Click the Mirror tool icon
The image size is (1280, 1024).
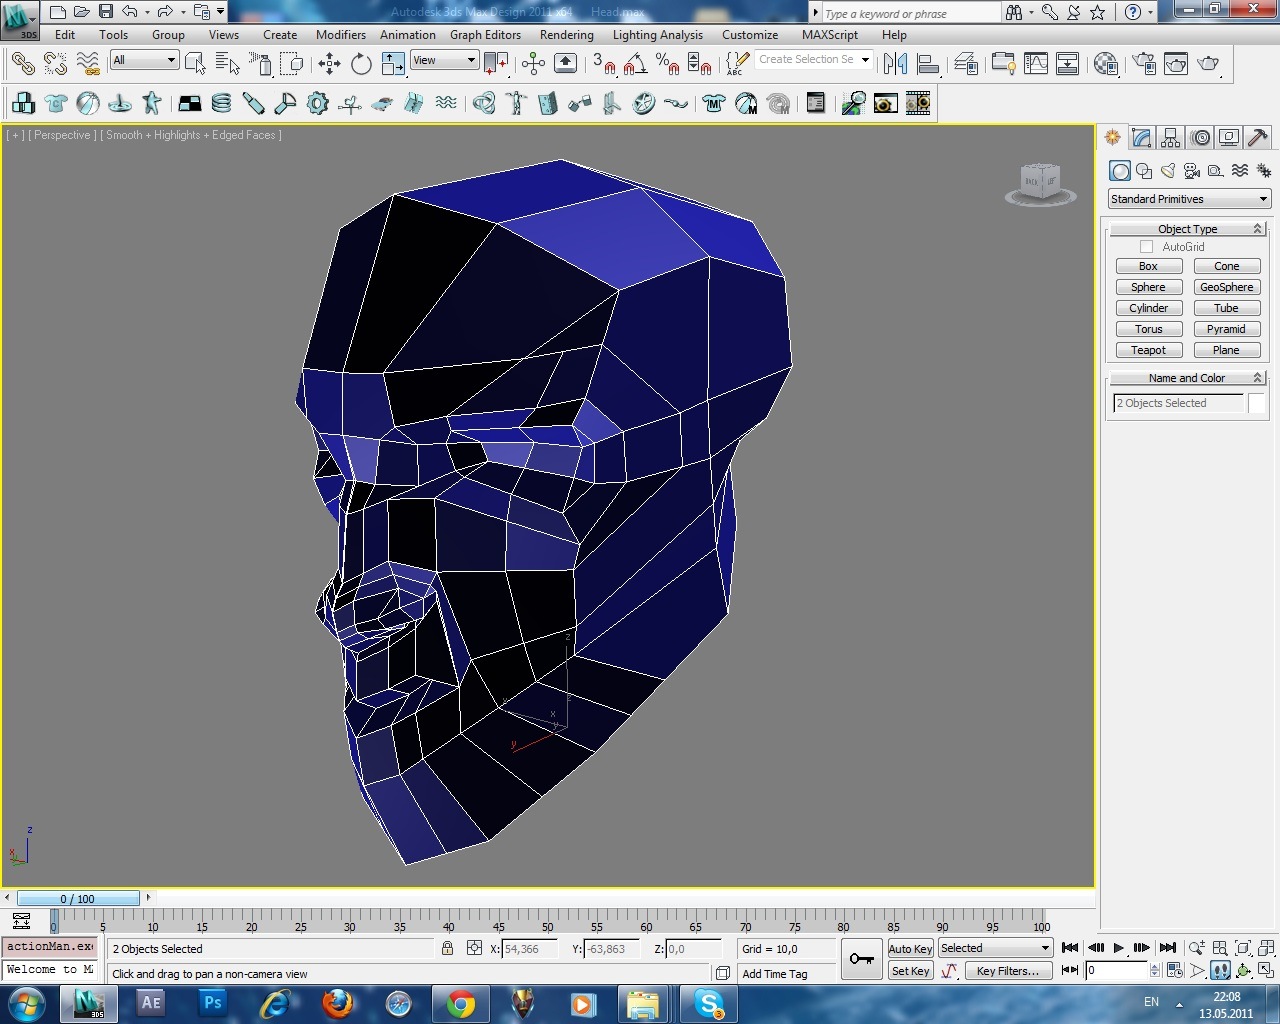(x=895, y=64)
